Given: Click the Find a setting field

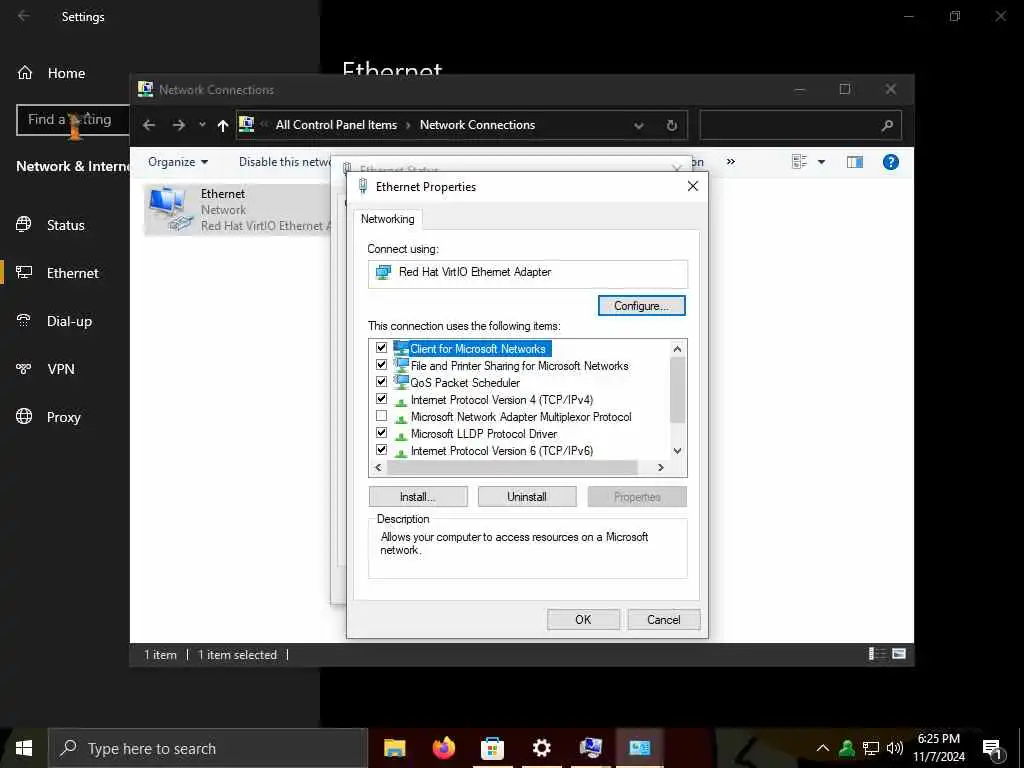Looking at the screenshot, I should click(73, 120).
